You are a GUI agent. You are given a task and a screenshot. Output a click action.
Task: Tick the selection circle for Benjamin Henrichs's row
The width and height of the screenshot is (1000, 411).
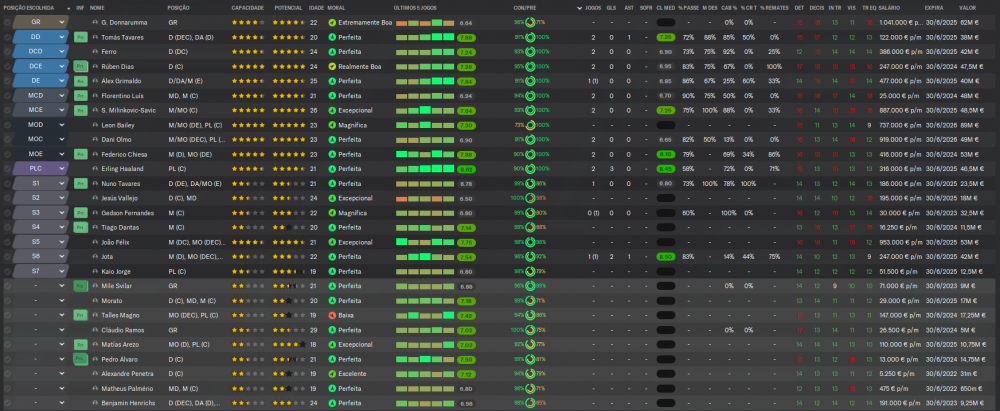click(x=7, y=403)
